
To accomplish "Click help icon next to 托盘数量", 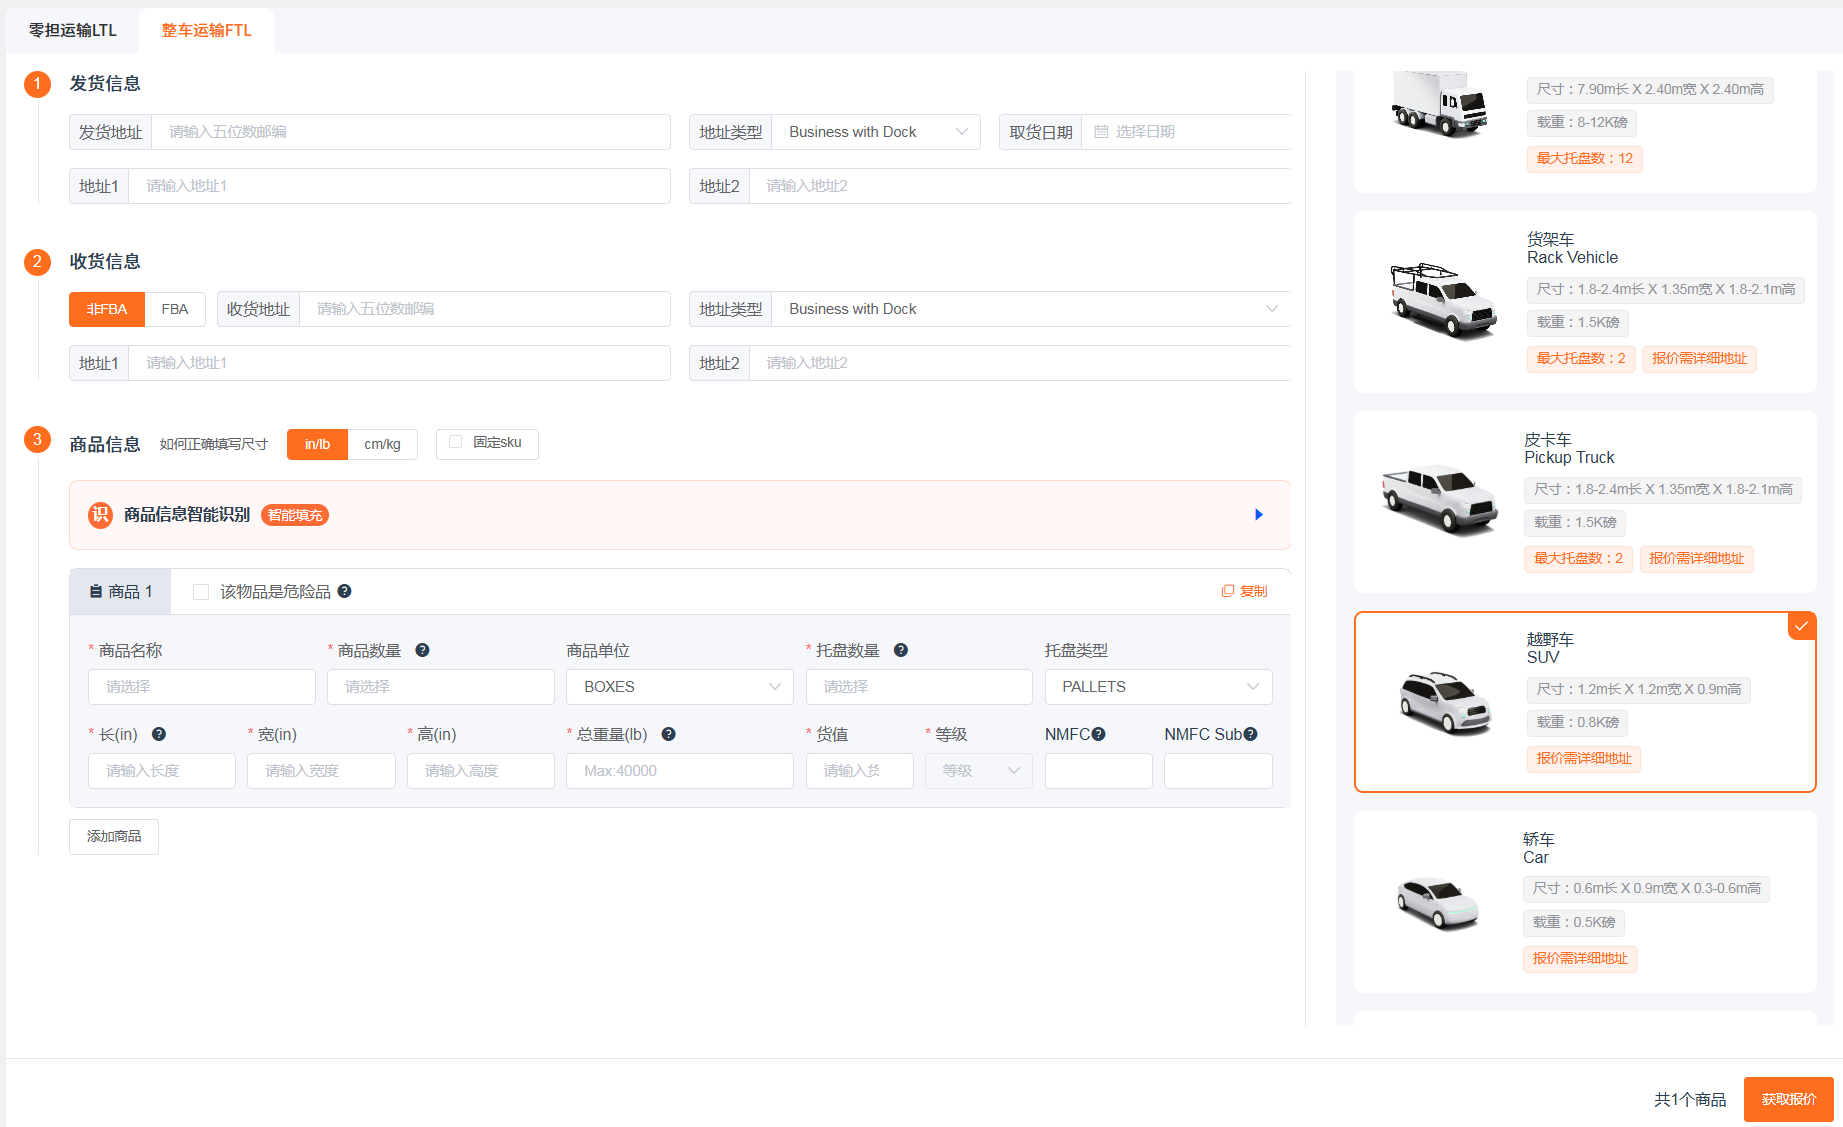I will [x=900, y=650].
